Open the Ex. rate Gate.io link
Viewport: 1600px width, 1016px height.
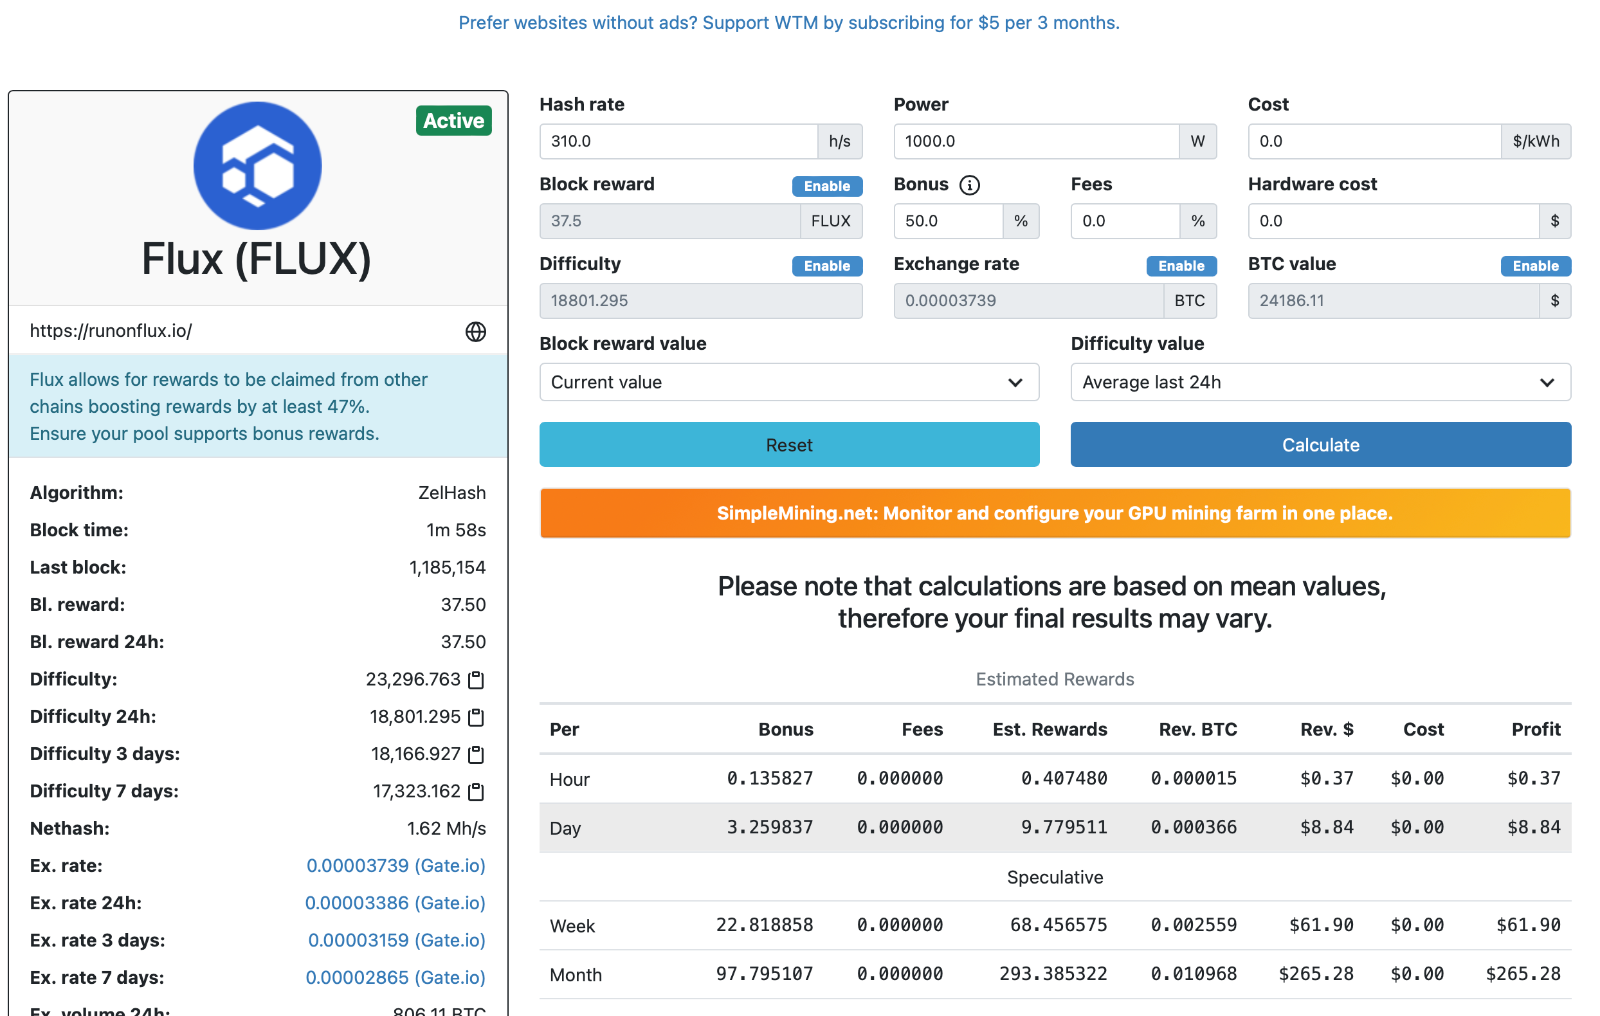tap(396, 866)
